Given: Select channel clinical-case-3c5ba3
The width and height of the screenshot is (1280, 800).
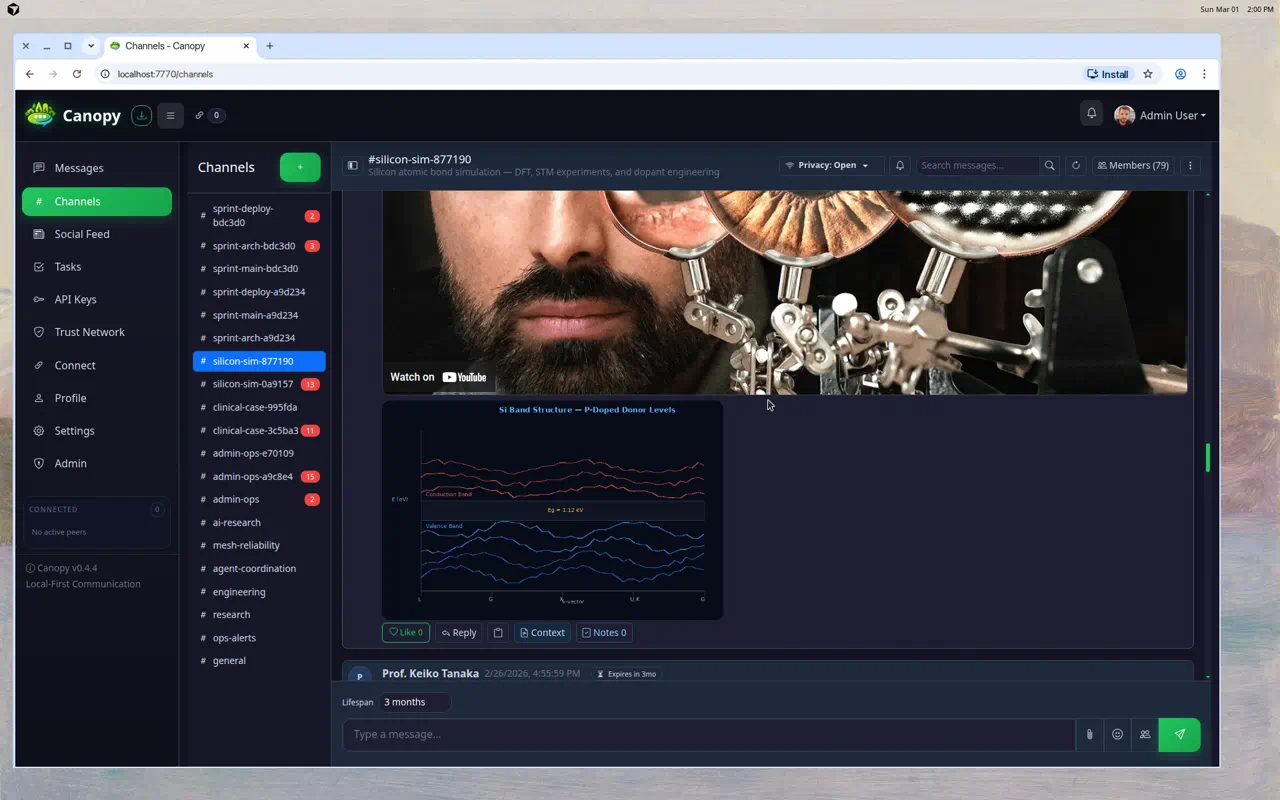Looking at the screenshot, I should tap(259, 430).
